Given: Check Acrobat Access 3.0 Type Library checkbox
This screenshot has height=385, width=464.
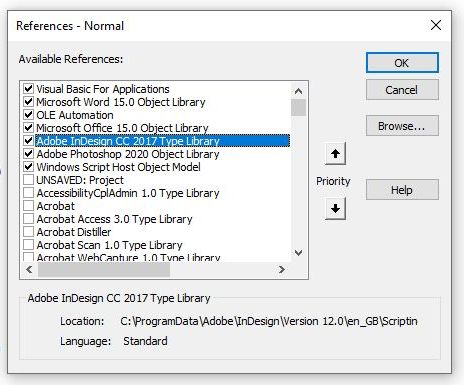Looking at the screenshot, I should (x=28, y=219).
